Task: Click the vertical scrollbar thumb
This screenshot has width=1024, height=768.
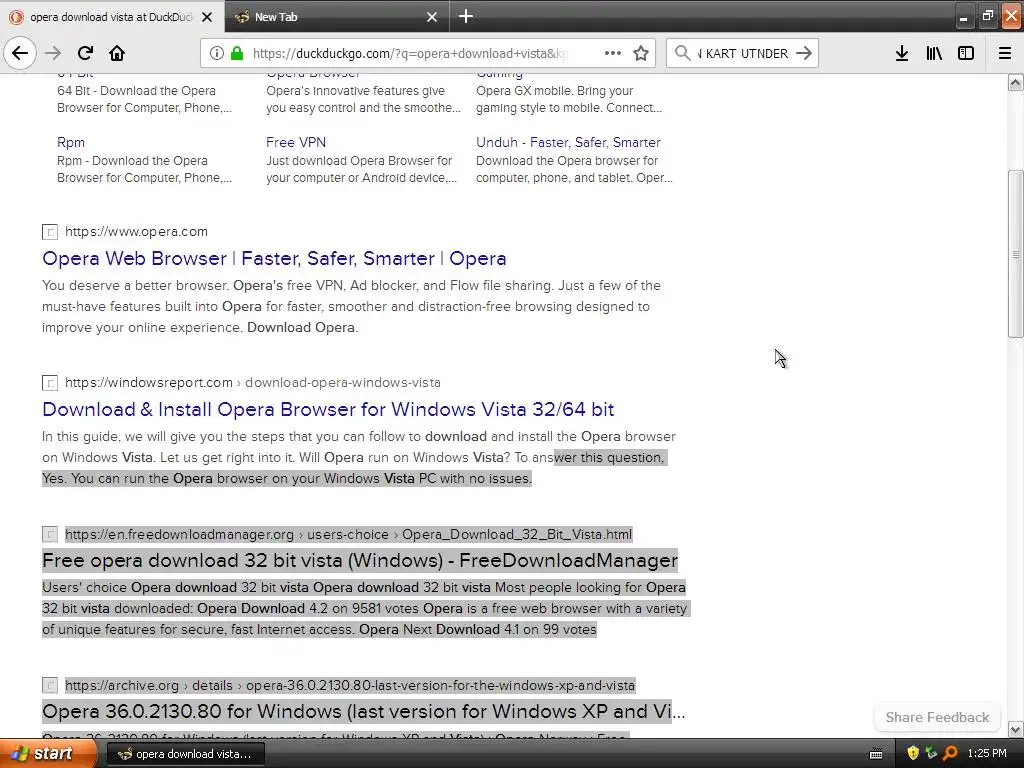Action: pos(1016,254)
